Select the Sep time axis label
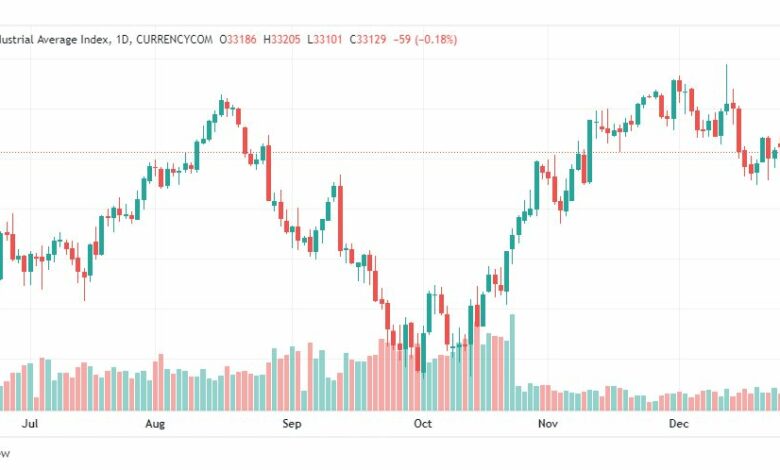Viewport: 780px width, 470px height. coord(291,424)
